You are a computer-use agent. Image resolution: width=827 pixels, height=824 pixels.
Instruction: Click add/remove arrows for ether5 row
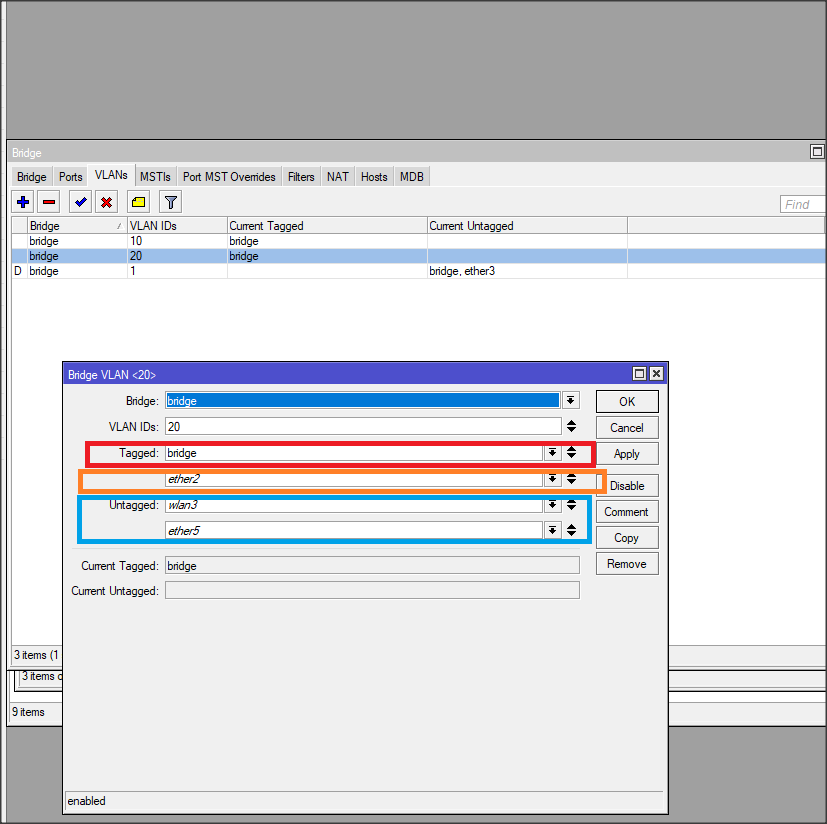571,530
